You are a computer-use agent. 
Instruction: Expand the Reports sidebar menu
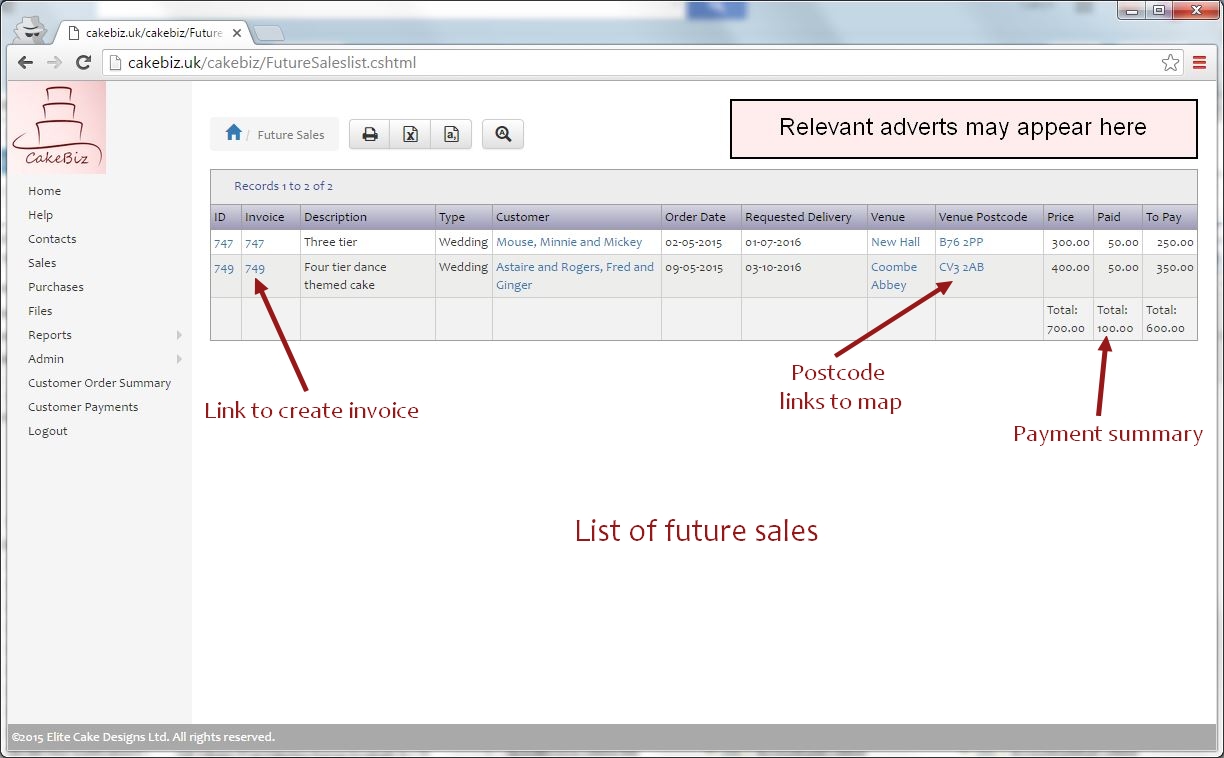click(49, 335)
